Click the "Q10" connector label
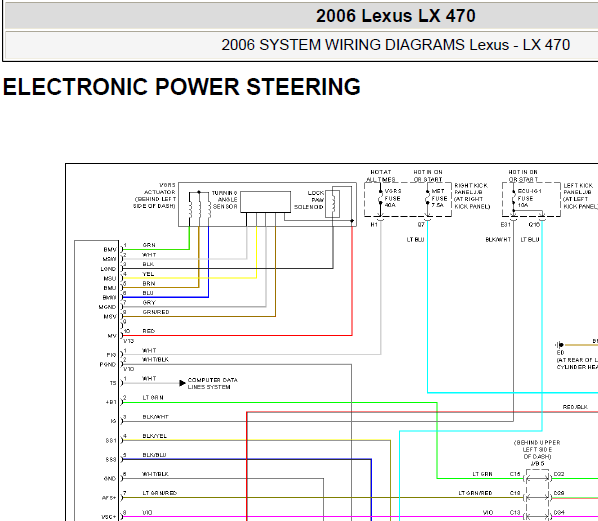 534,225
